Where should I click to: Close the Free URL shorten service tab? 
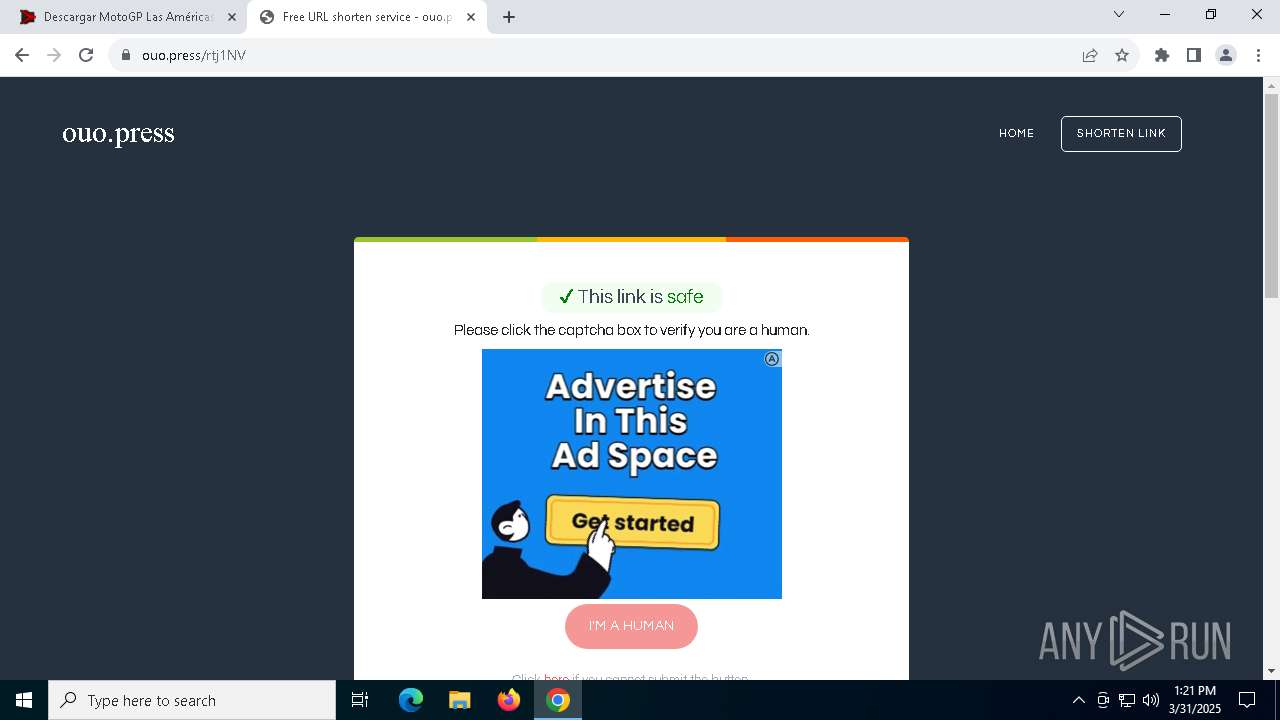tap(471, 17)
